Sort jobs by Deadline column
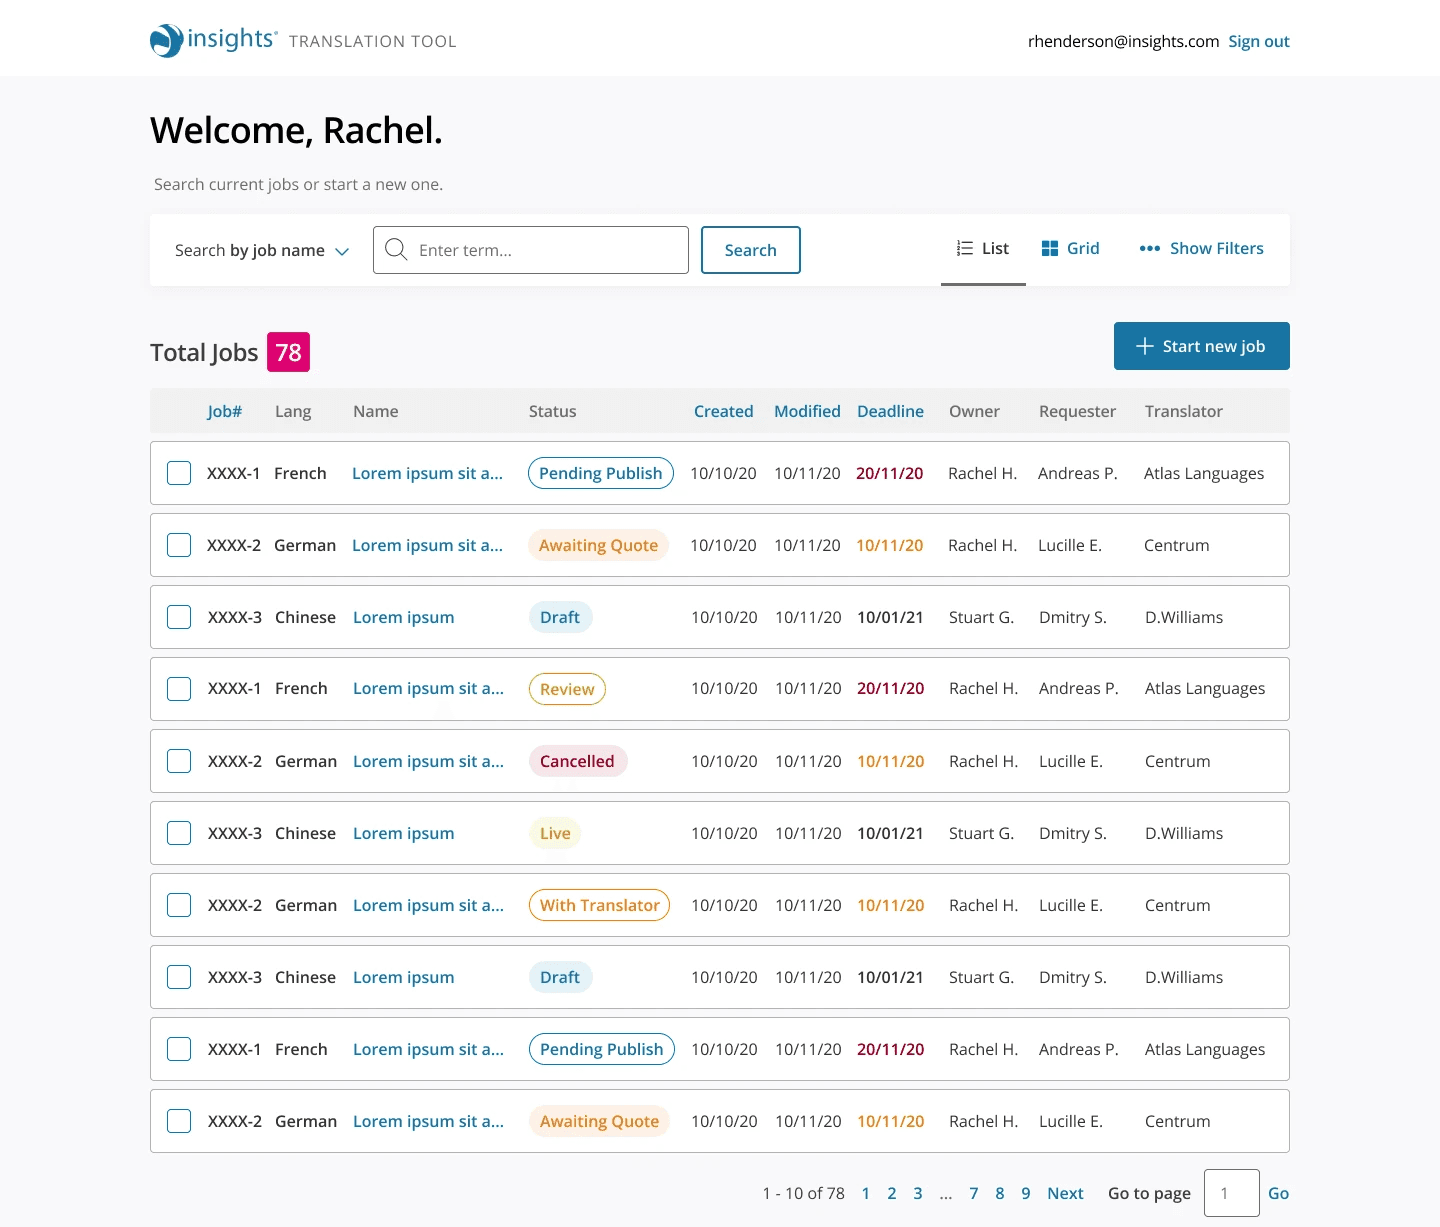 (890, 411)
